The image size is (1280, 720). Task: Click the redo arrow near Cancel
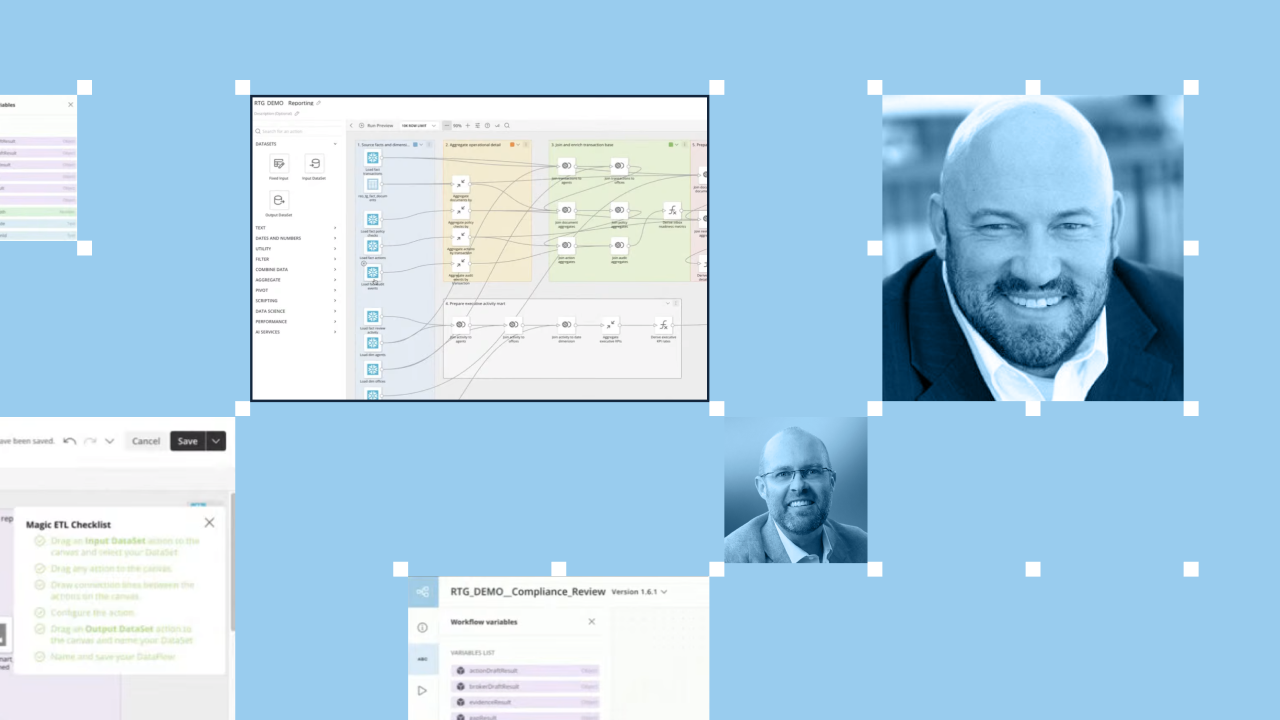coord(90,441)
